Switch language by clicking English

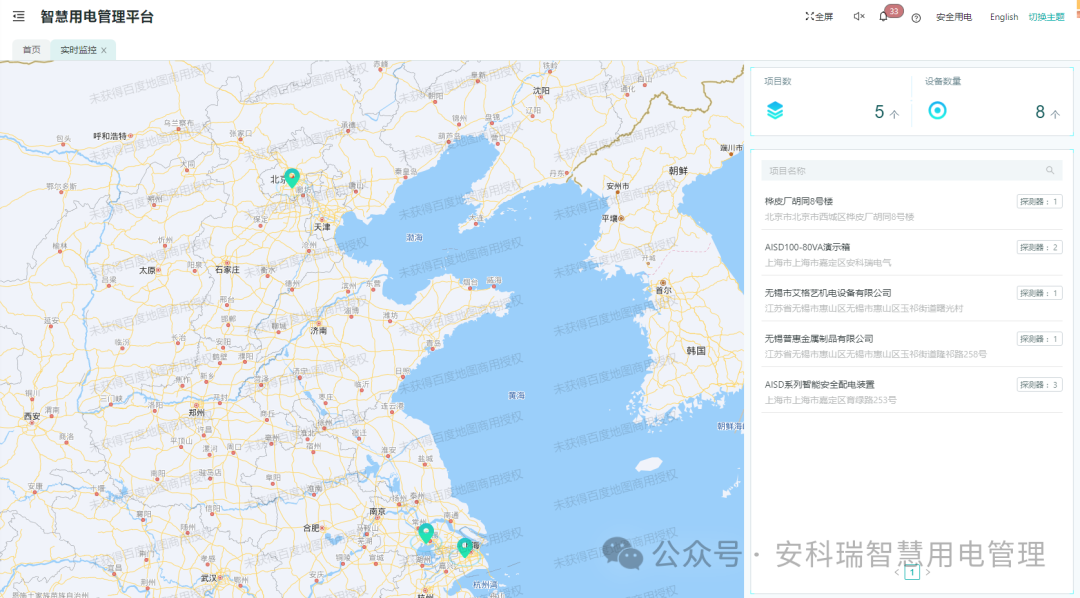click(x=1003, y=17)
